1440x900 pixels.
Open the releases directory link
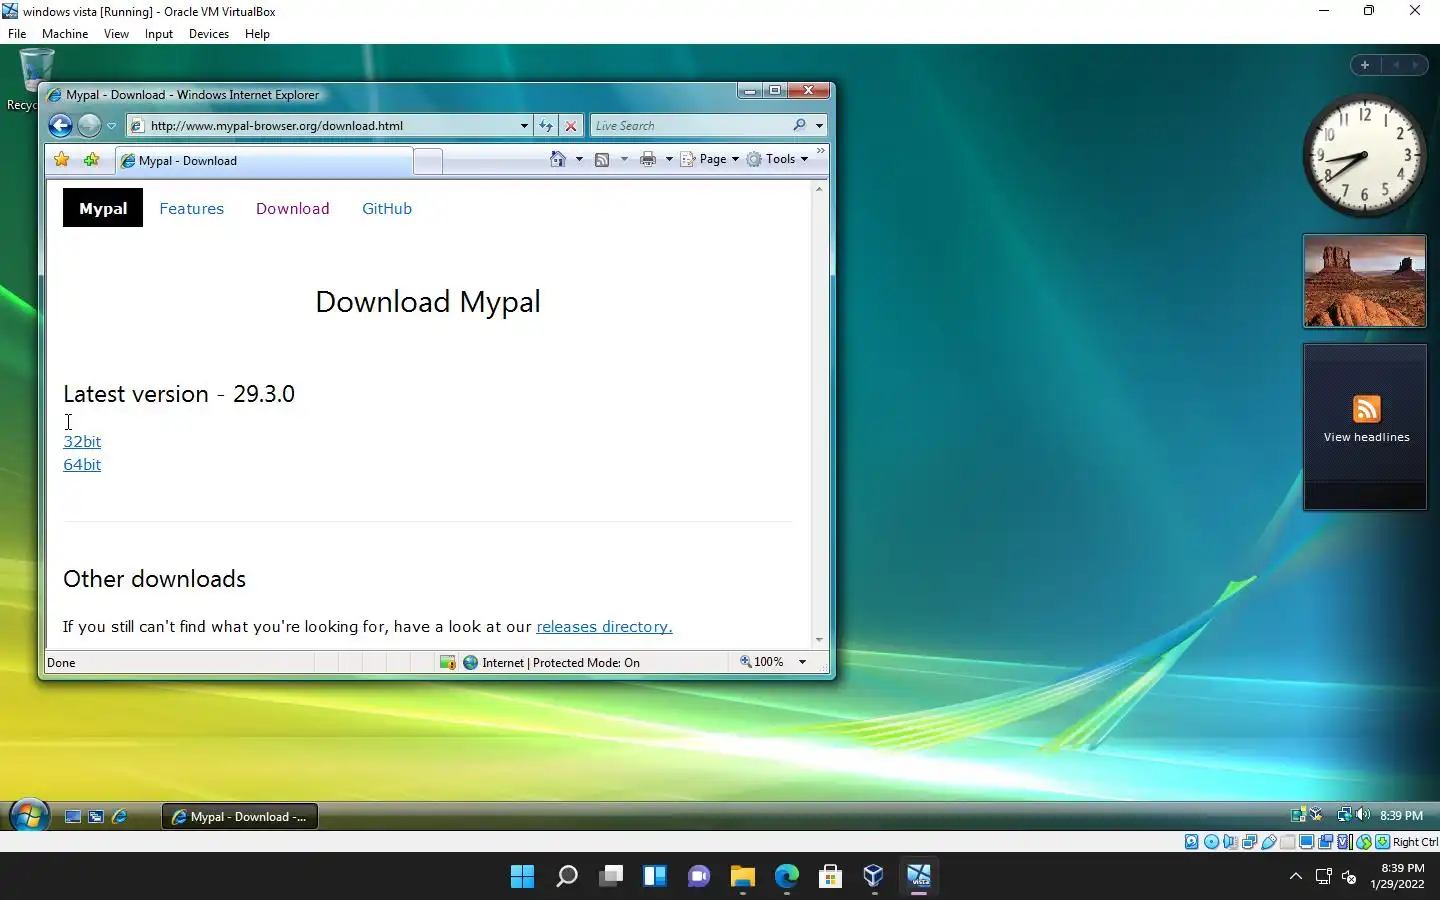[604, 626]
